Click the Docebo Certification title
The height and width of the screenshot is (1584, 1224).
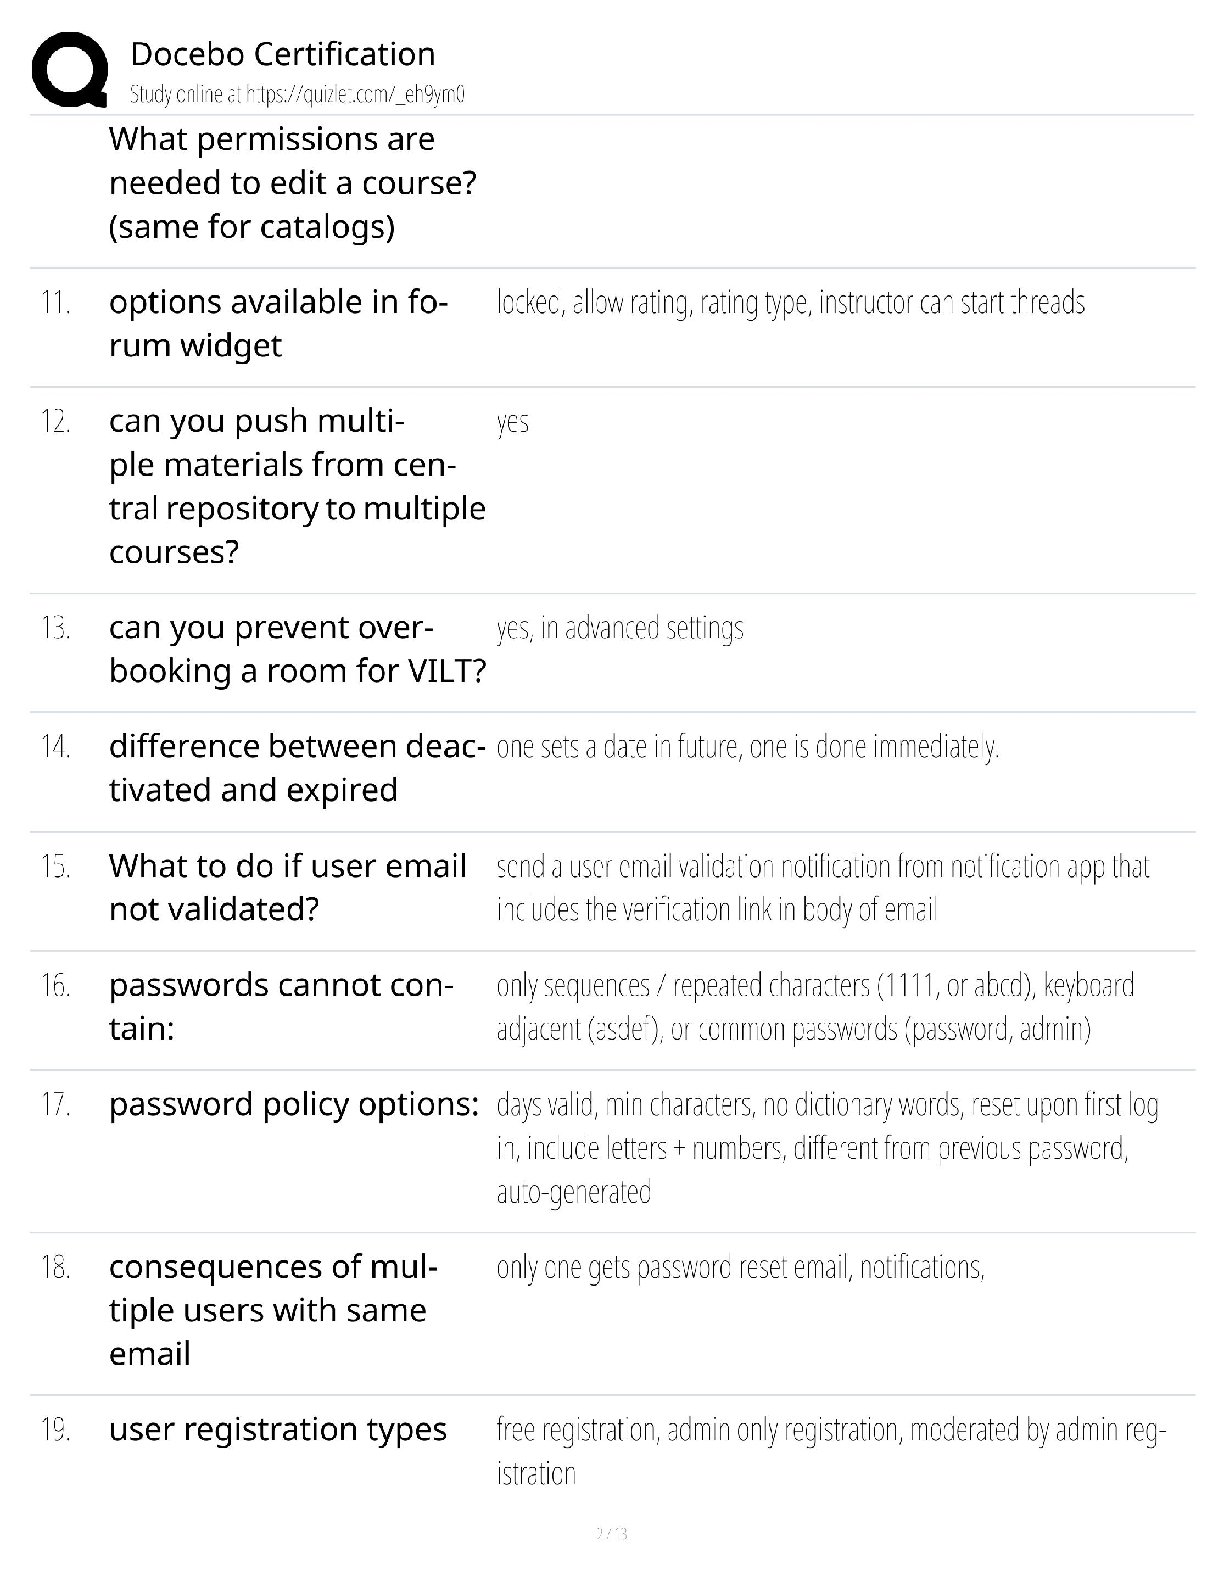pos(283,54)
